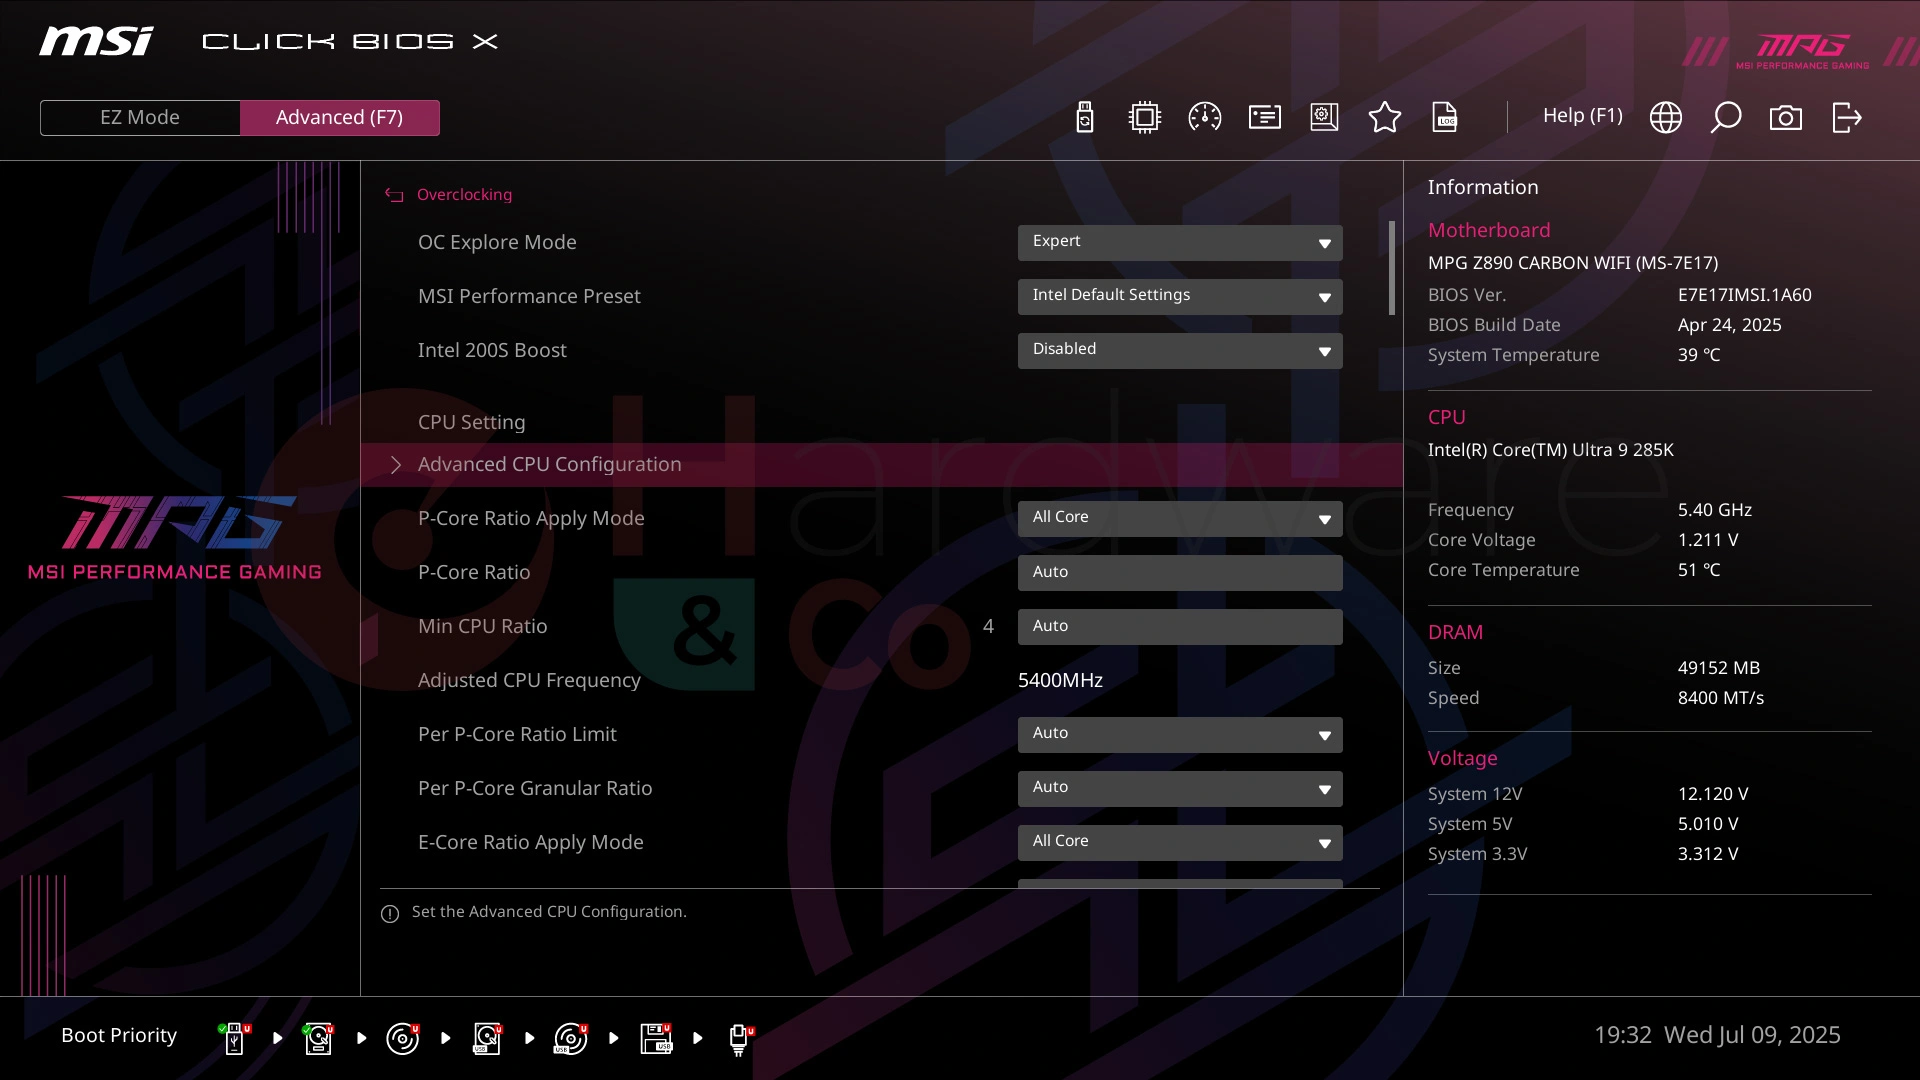Click the Adjusted CPU Frequency 5400MHz value
Image resolution: width=1920 pixels, height=1080 pixels.
click(x=1060, y=680)
